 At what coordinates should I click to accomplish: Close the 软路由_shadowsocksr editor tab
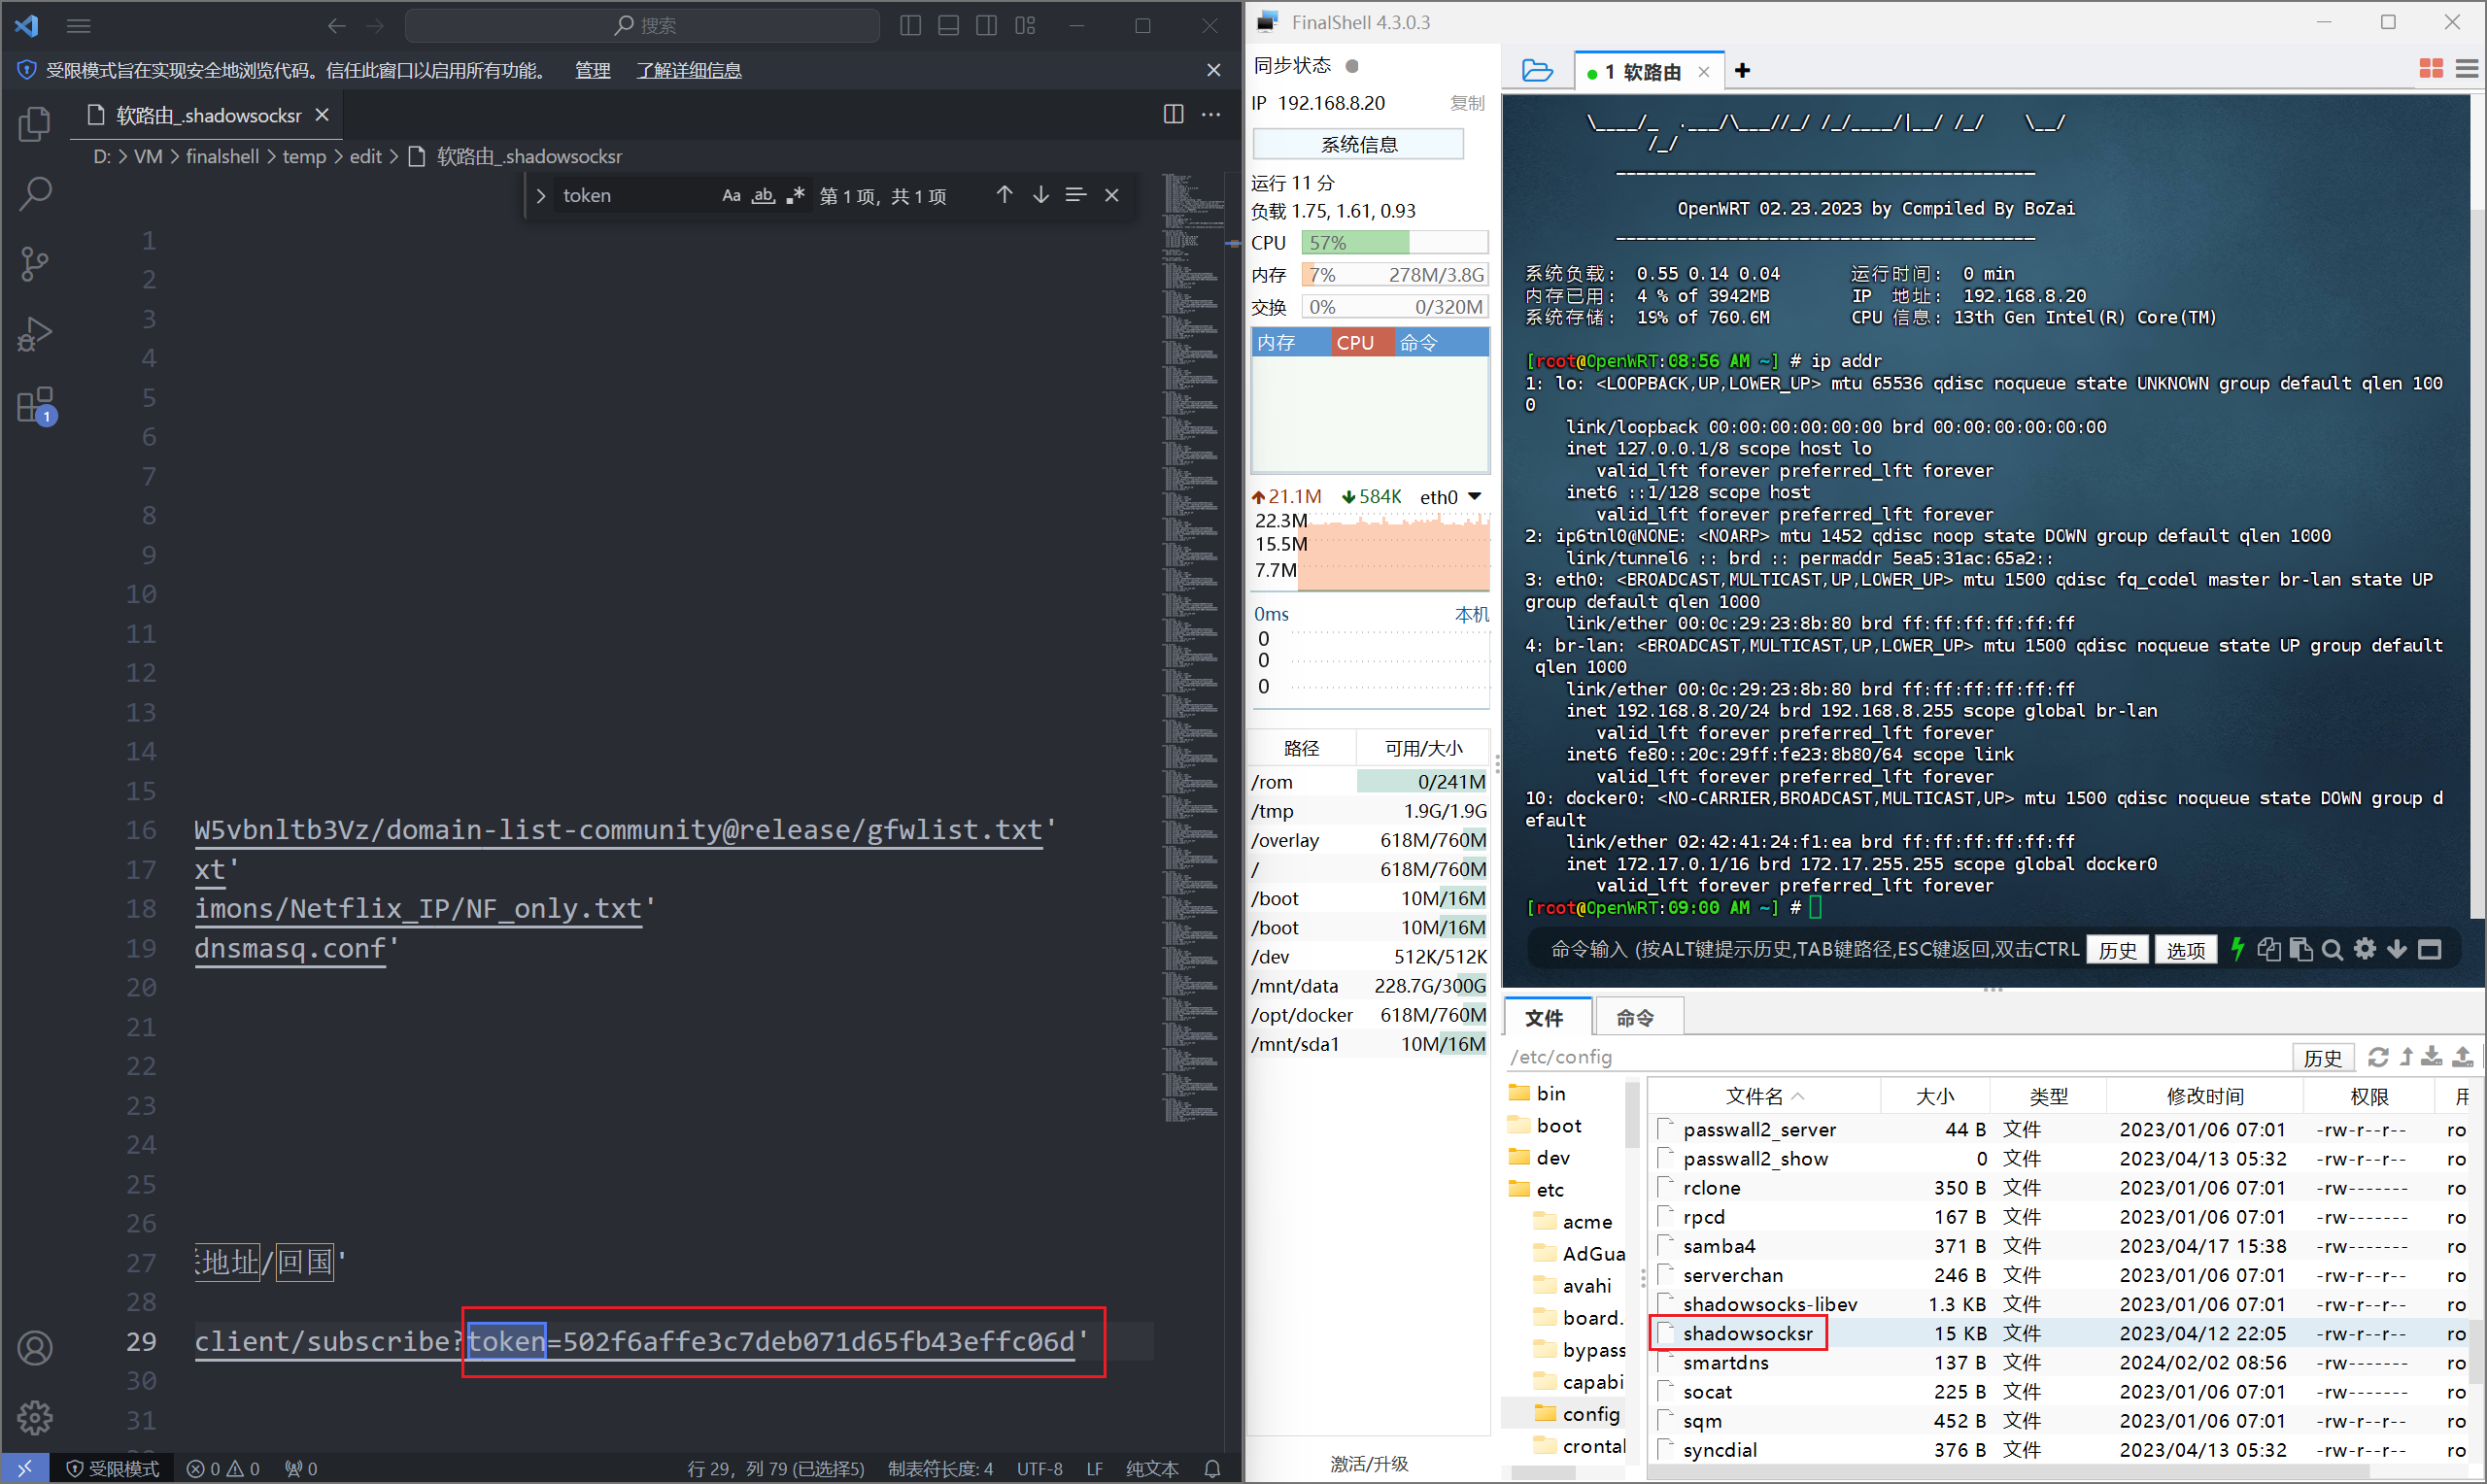[x=322, y=115]
